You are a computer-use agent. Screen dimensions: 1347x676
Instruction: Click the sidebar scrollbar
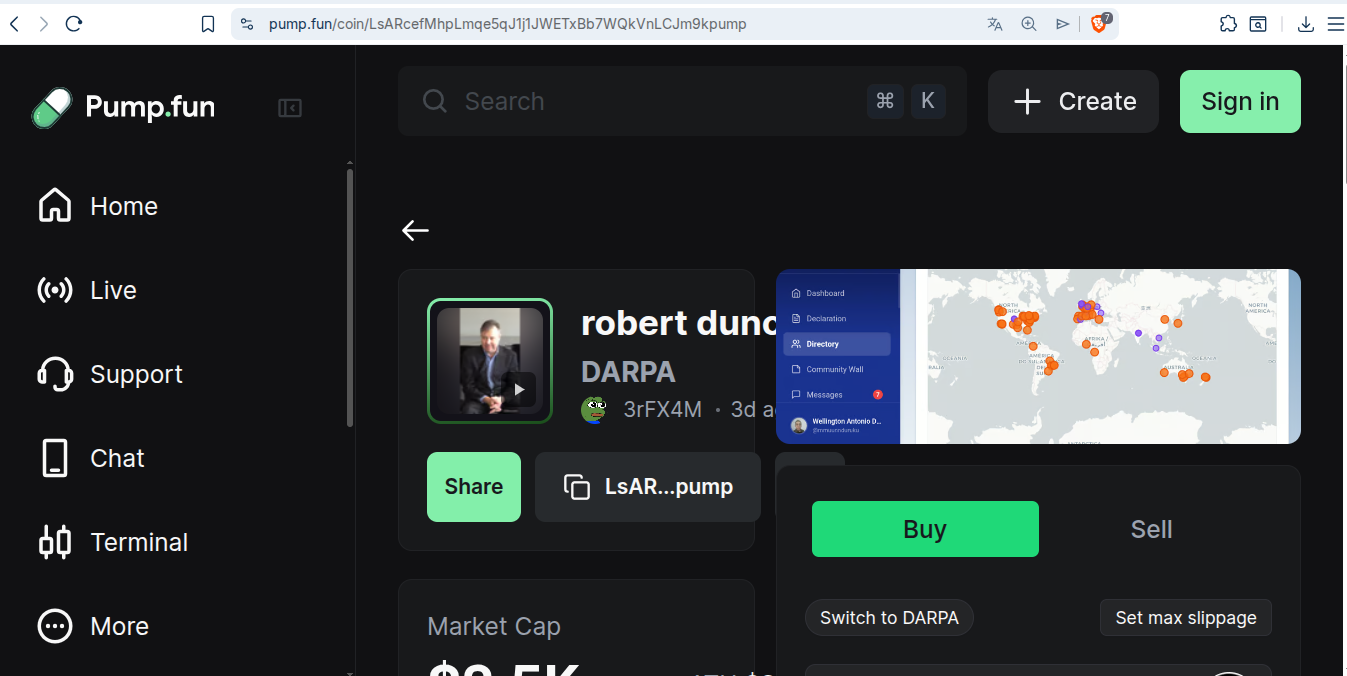click(x=349, y=297)
